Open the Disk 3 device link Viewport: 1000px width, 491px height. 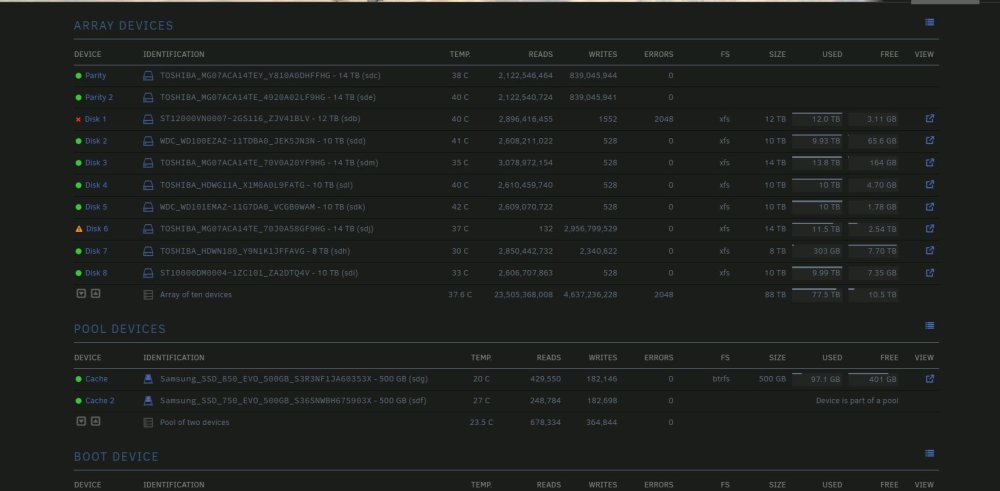click(96, 163)
